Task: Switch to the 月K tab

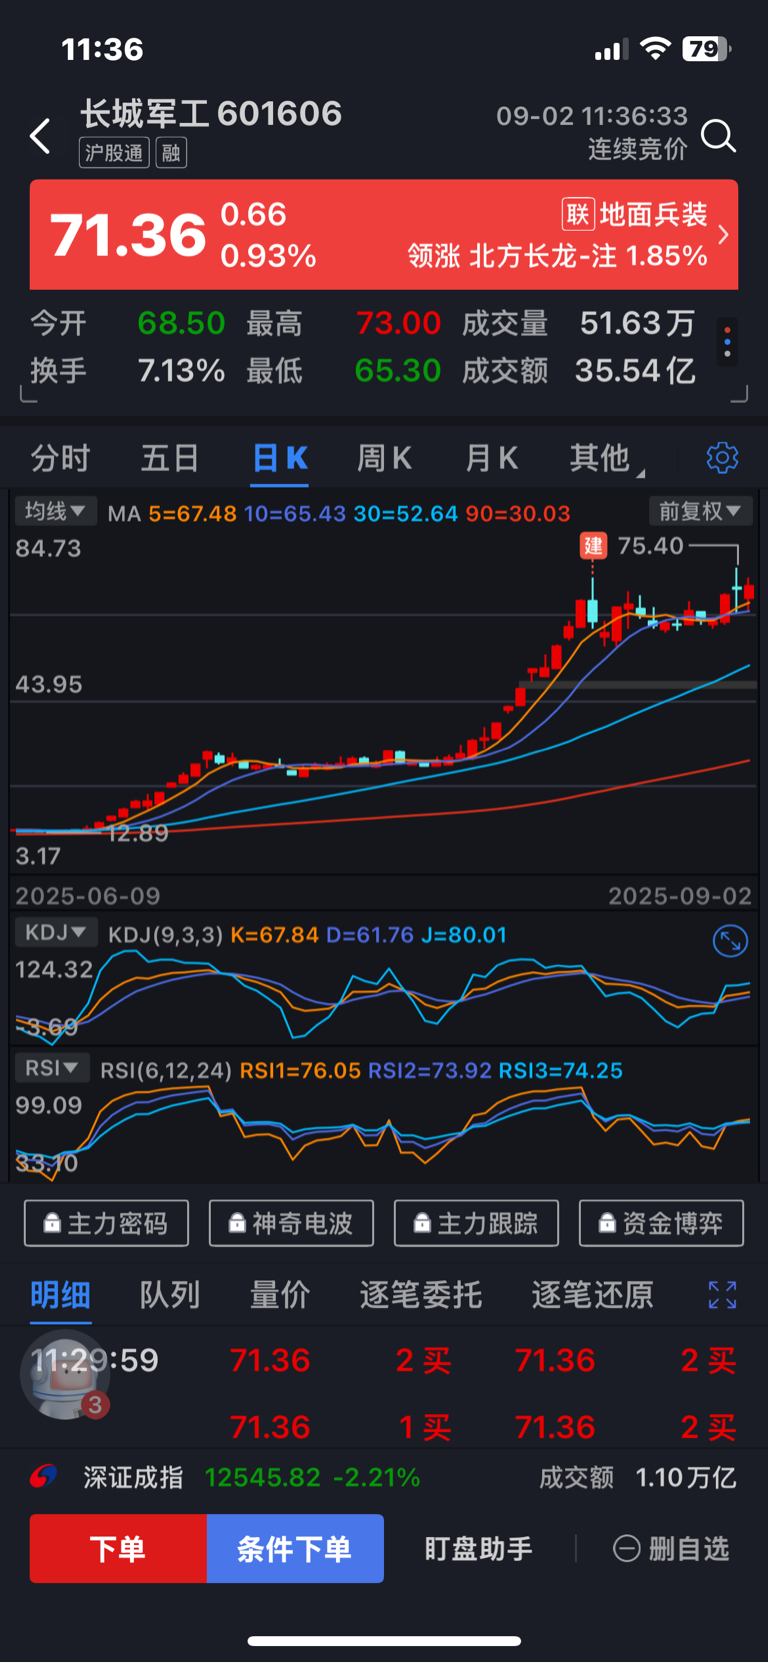Action: (x=491, y=458)
